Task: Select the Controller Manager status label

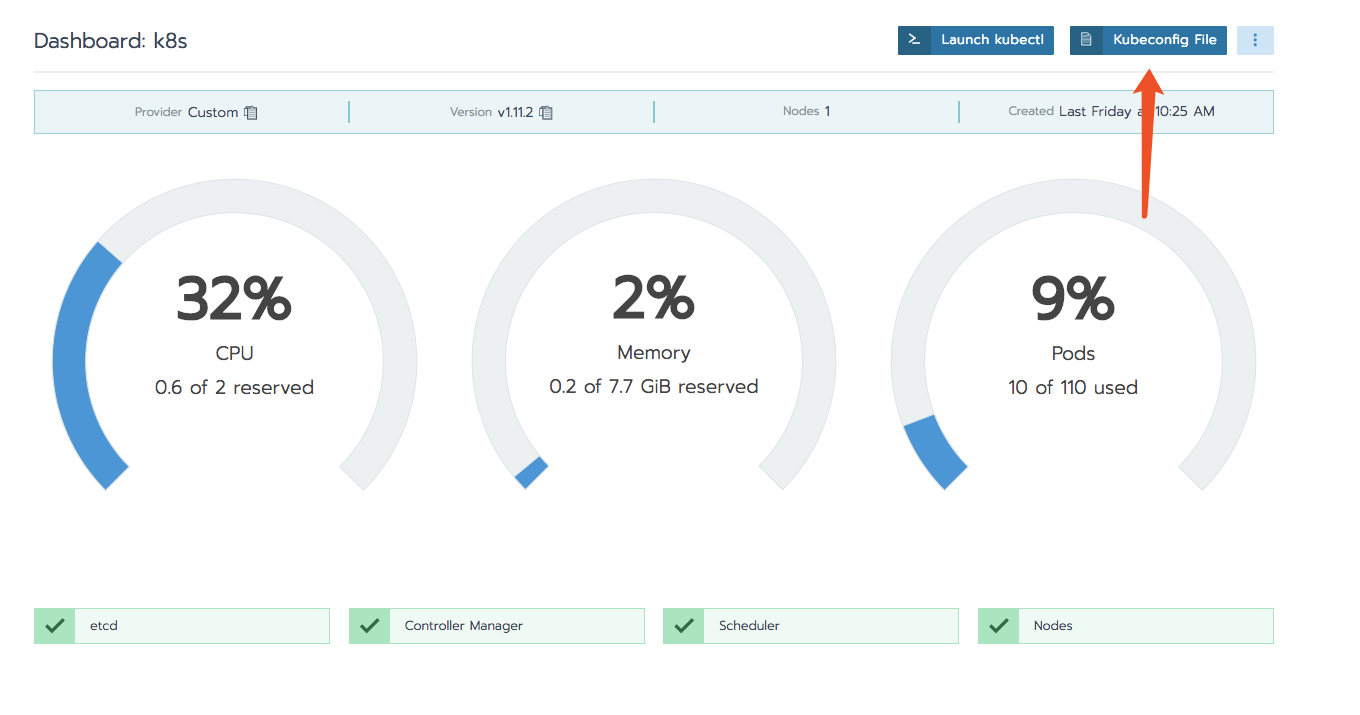Action: [463, 626]
